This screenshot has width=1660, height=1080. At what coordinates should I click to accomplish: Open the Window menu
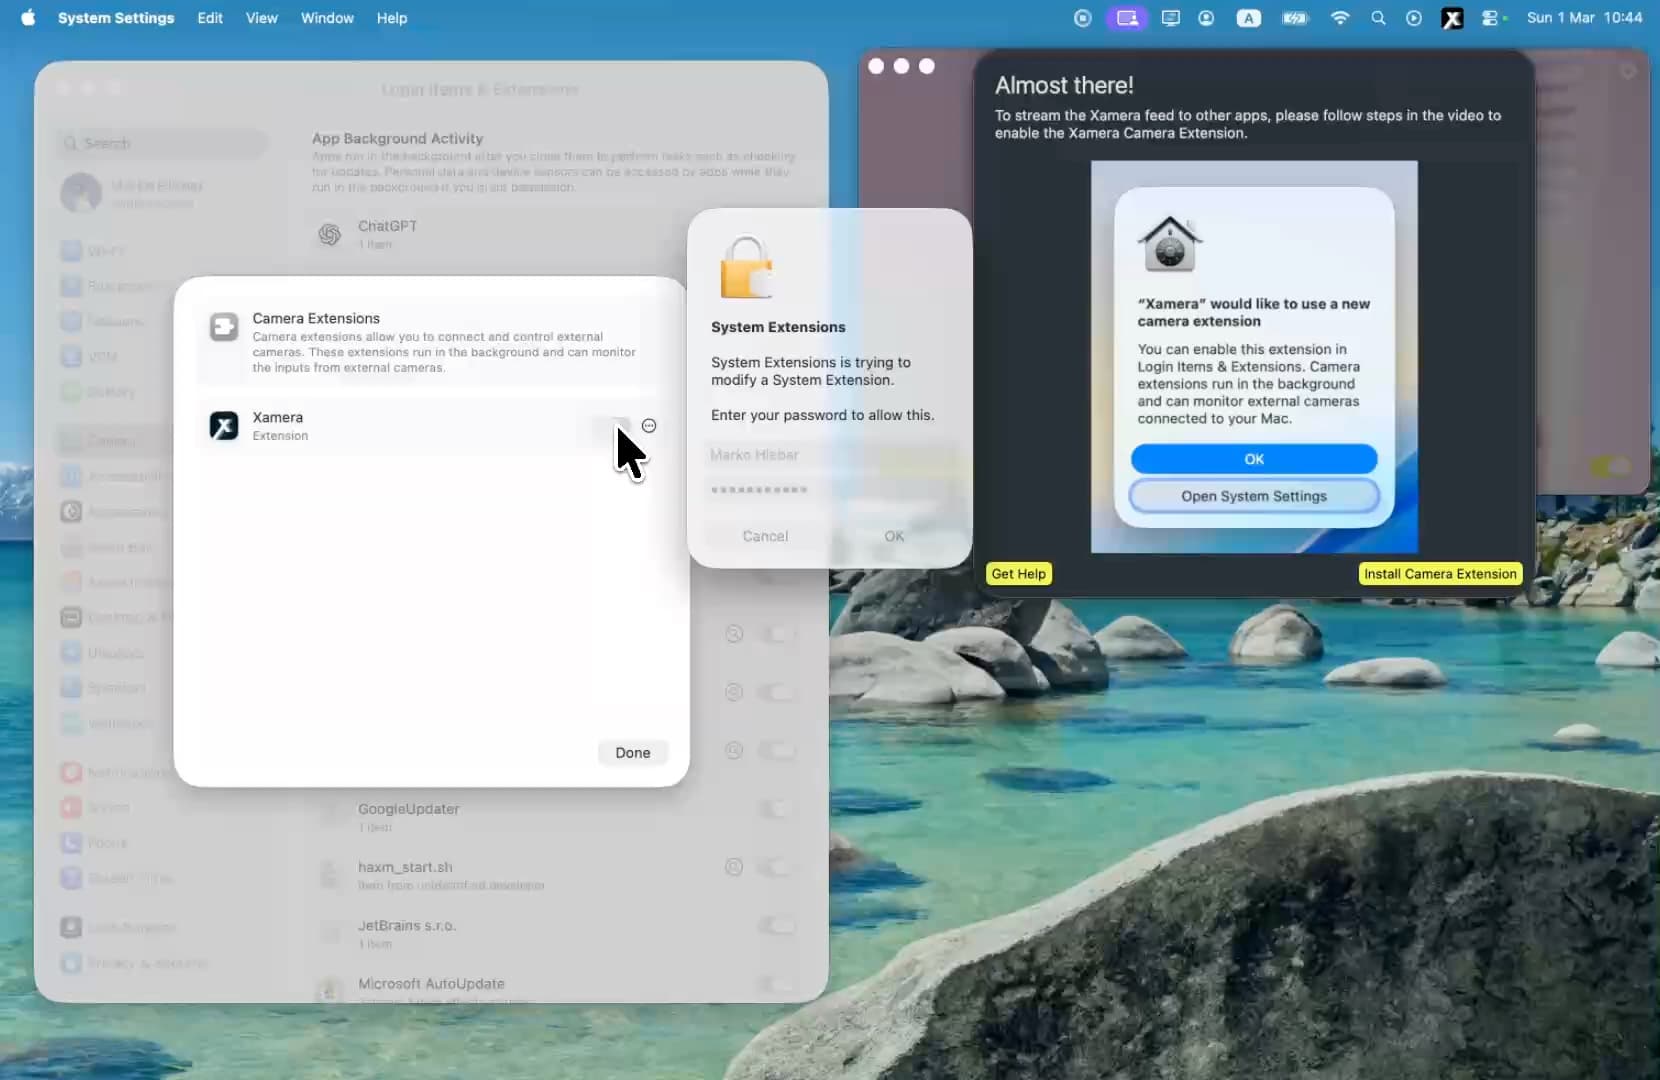326,17
